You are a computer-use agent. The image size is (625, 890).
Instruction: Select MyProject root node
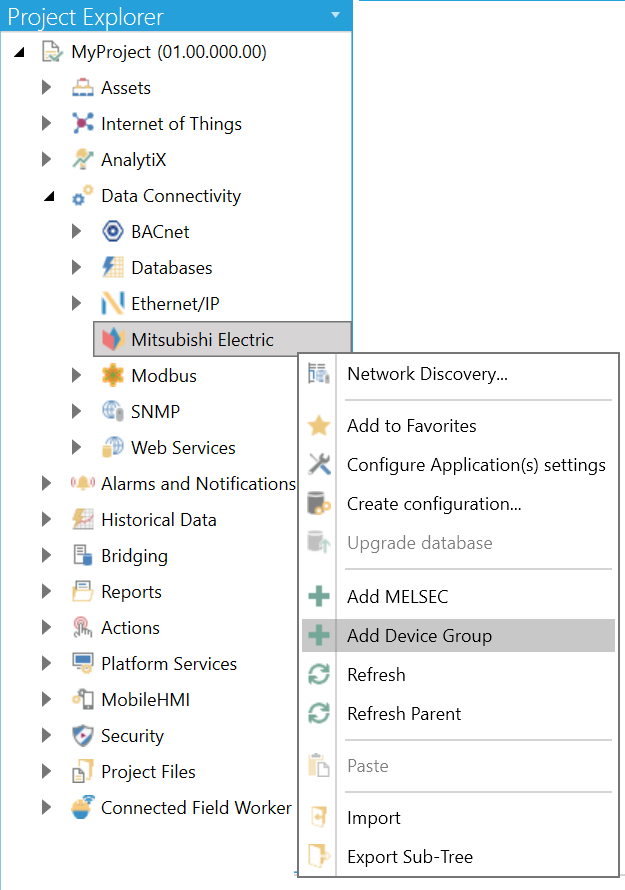(168, 52)
